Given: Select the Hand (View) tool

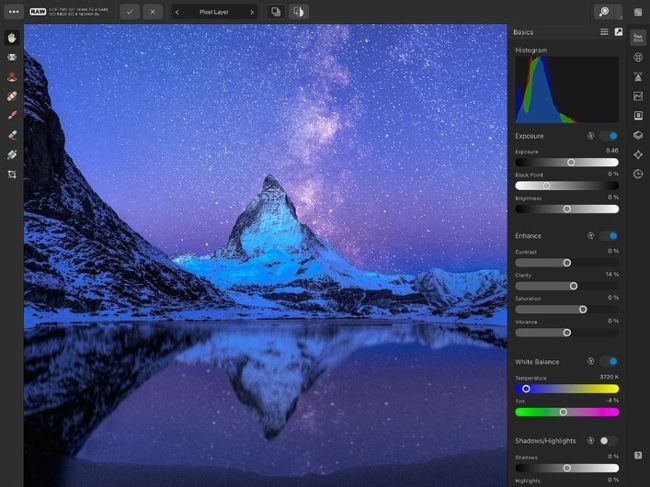Looking at the screenshot, I should click(x=12, y=38).
